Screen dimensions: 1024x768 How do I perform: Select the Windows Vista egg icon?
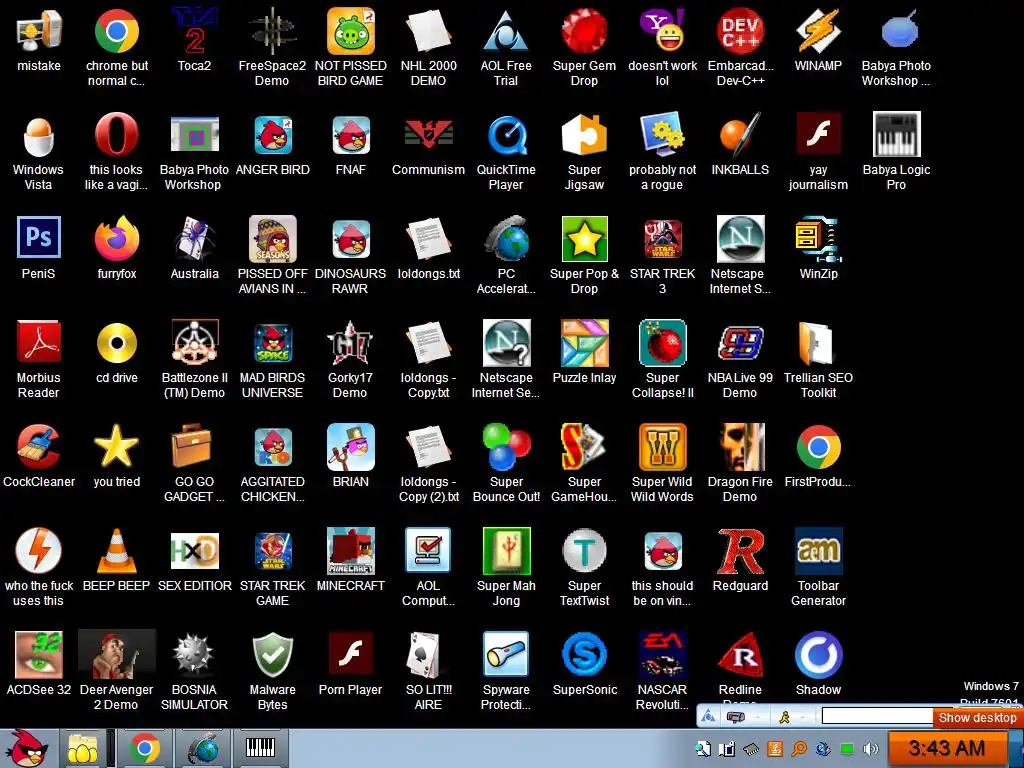[x=39, y=135]
